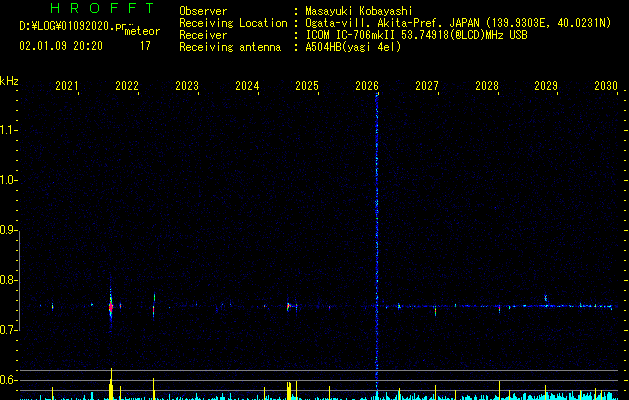Screen dimensions: 629x400
Task: Click the 2023 time axis label
Action: pyautogui.click(x=187, y=86)
